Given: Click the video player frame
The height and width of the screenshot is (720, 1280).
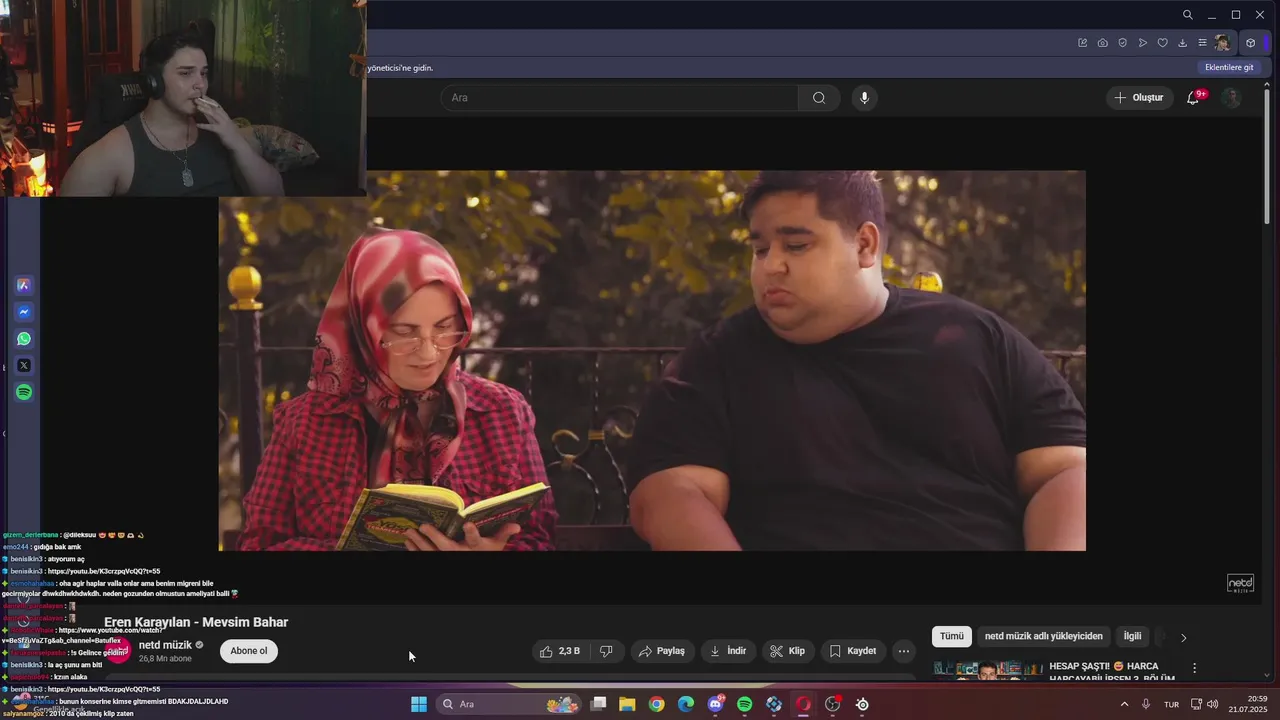Looking at the screenshot, I should tap(652, 360).
